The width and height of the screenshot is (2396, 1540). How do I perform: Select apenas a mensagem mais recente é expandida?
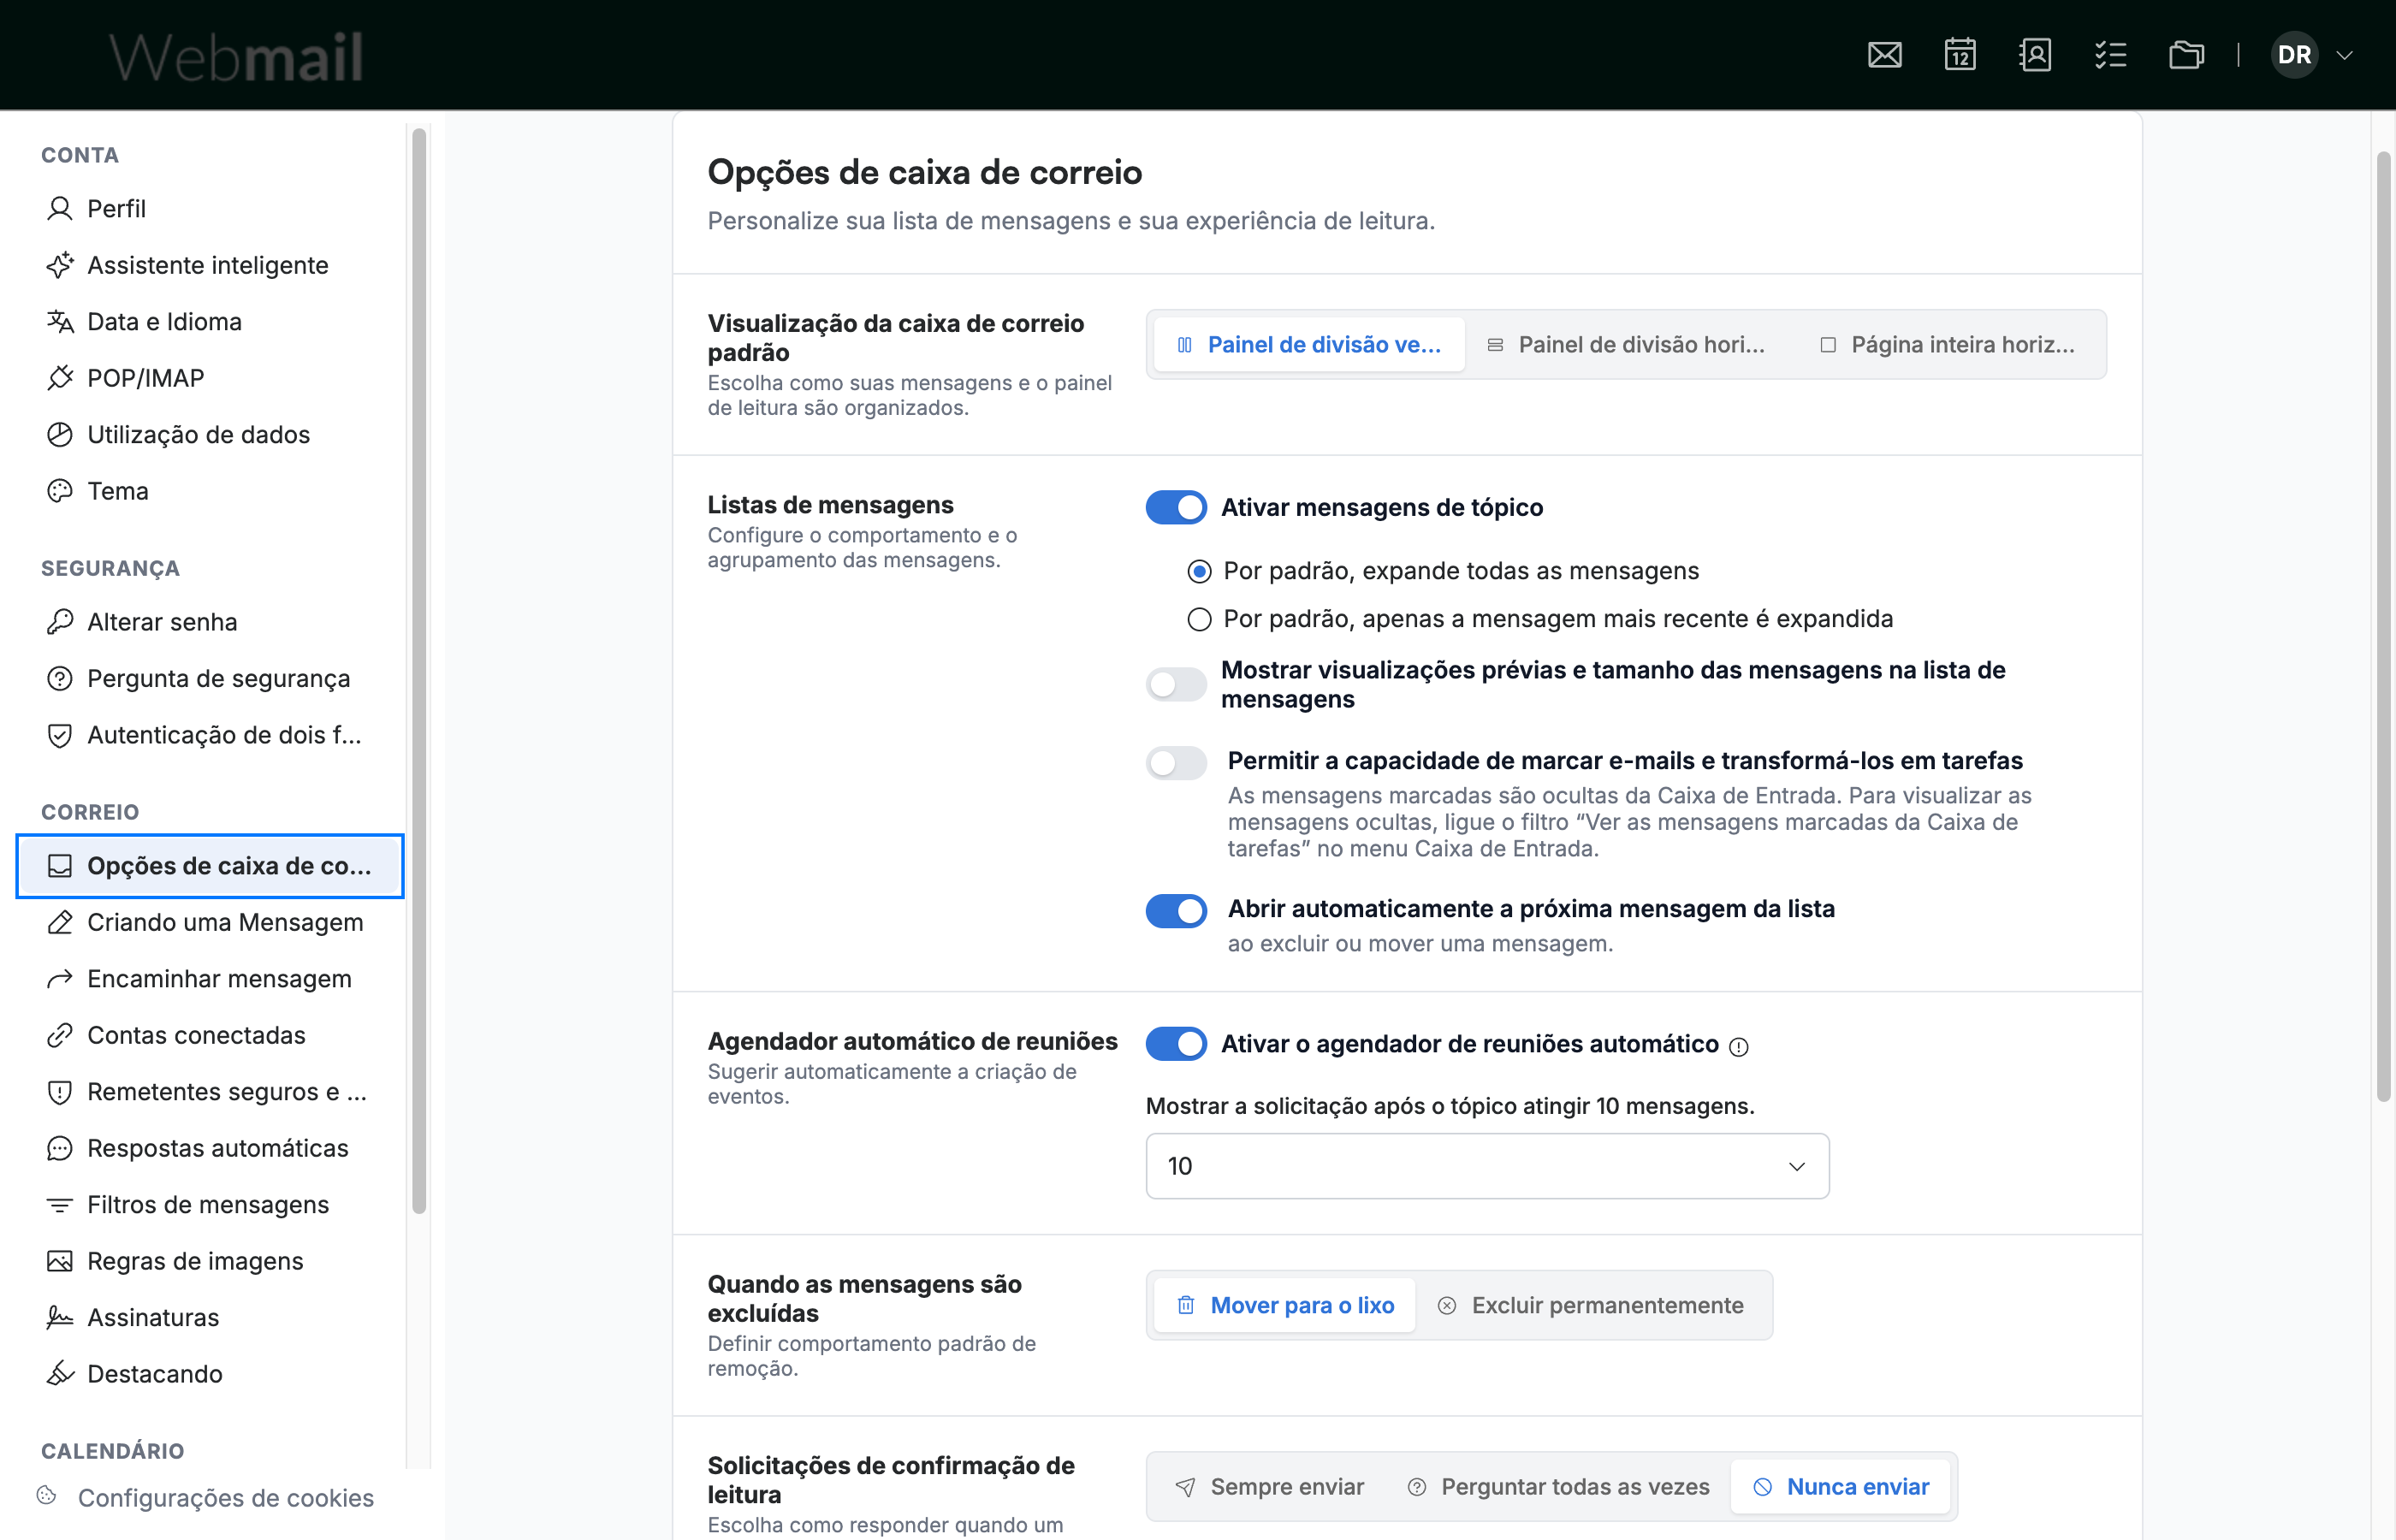1199,619
